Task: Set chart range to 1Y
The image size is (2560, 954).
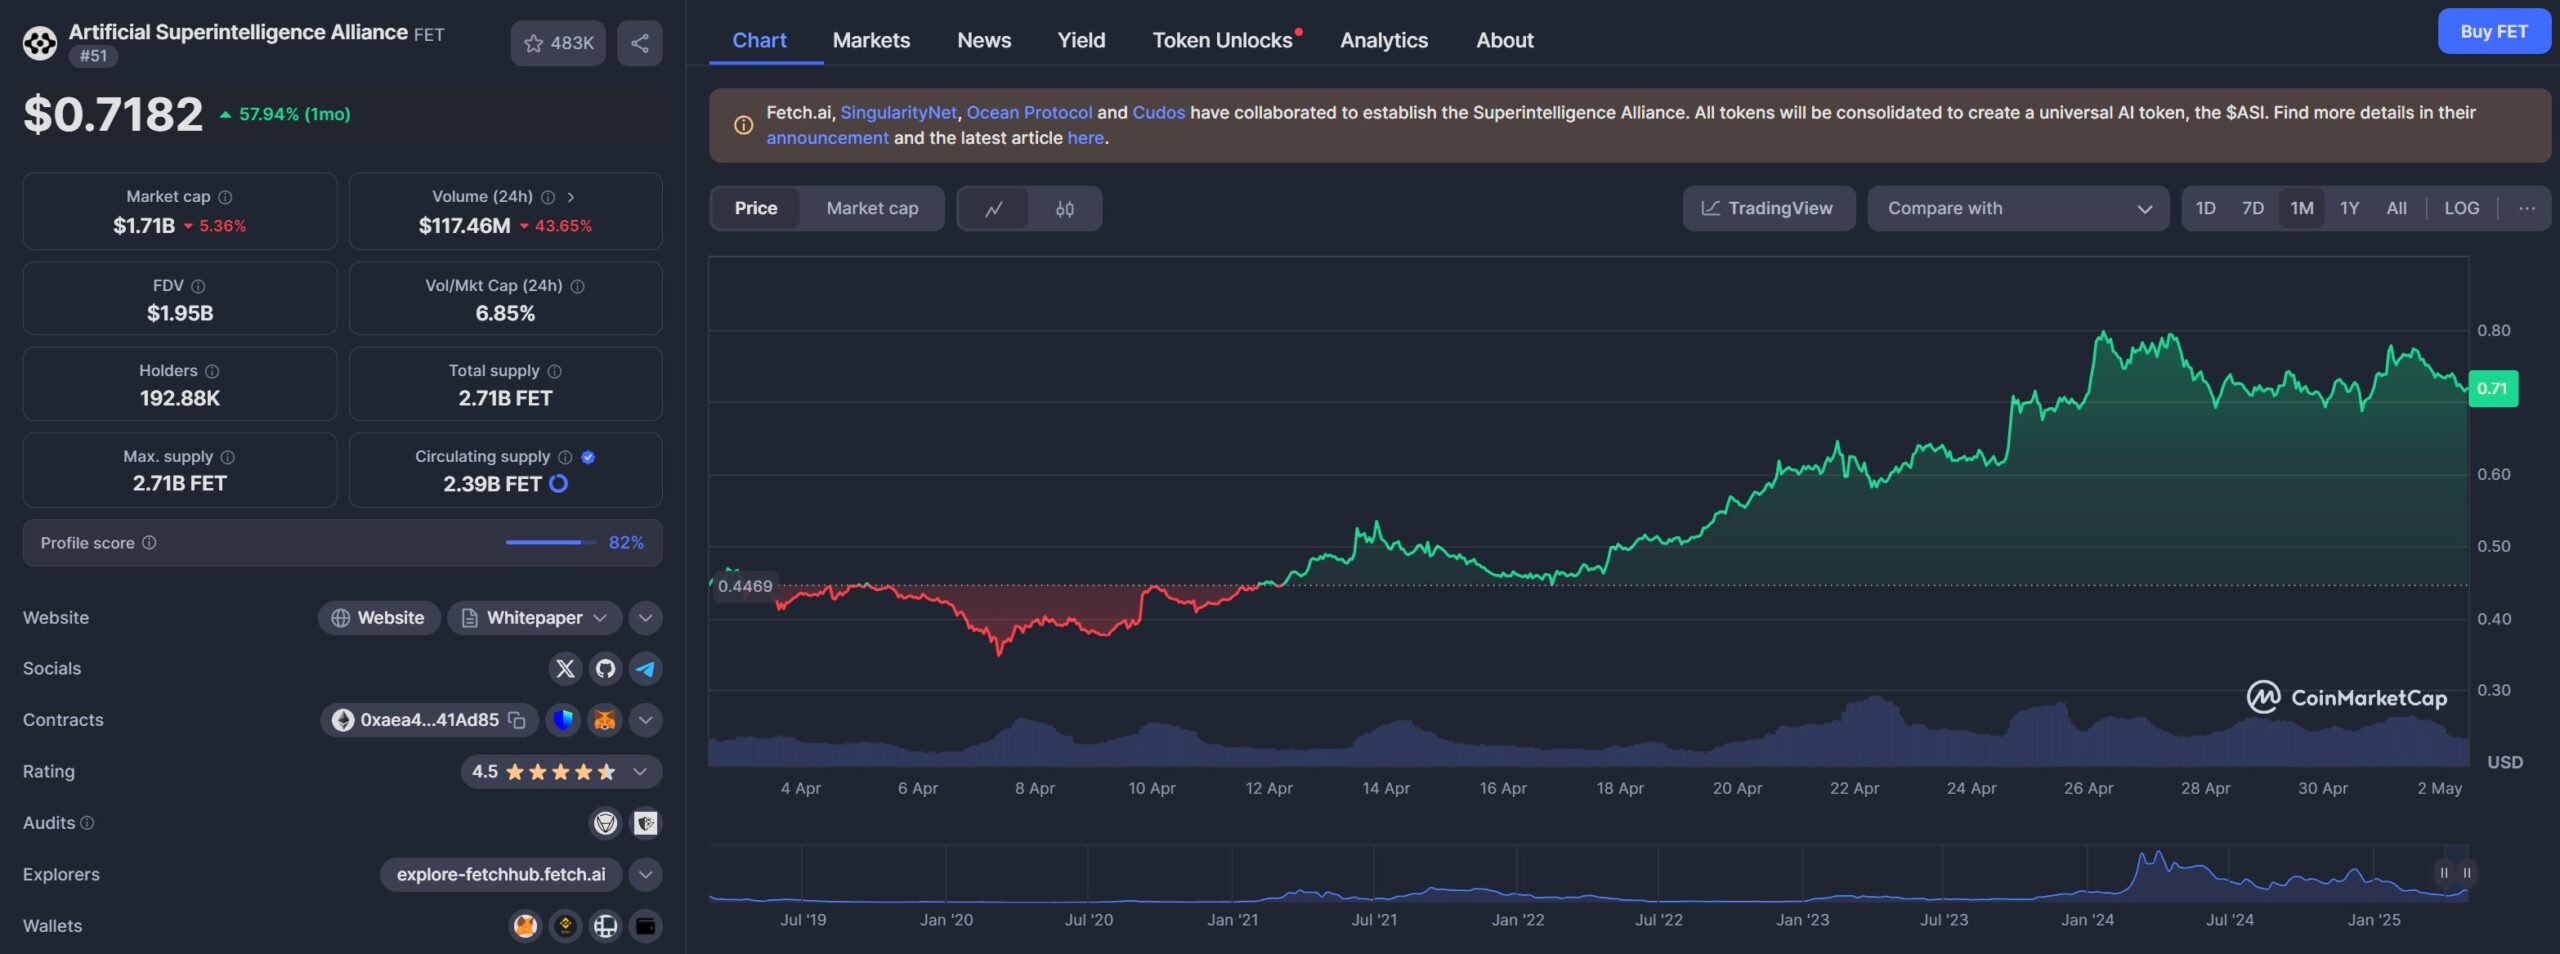Action: (2349, 208)
